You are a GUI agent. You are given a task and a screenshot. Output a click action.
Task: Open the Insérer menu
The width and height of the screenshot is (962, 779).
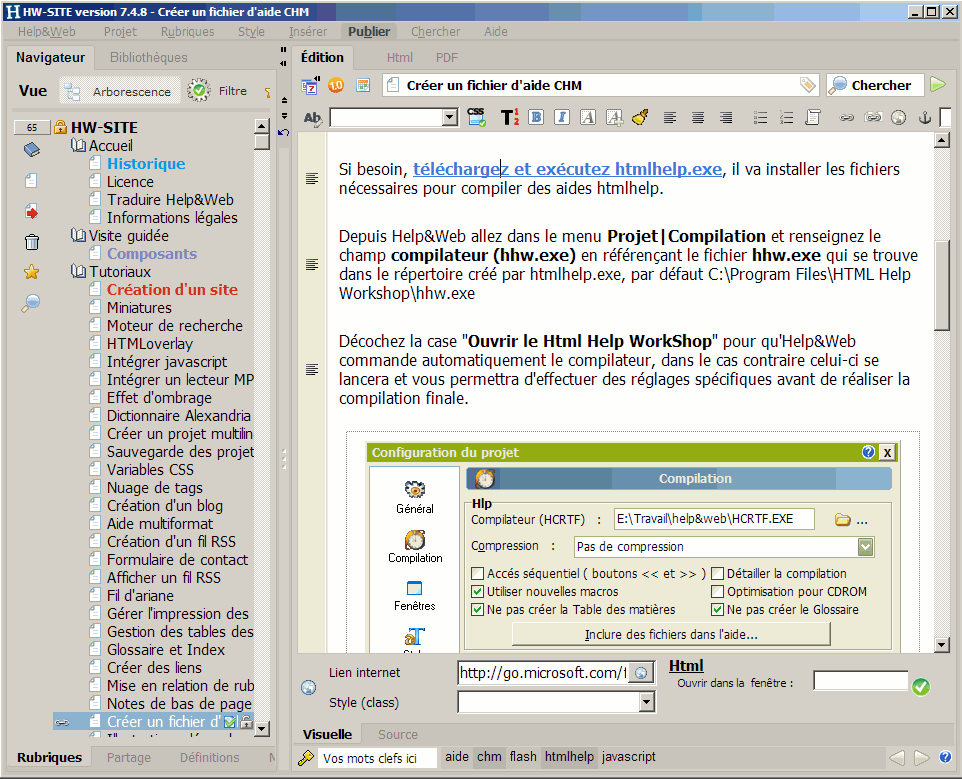308,31
